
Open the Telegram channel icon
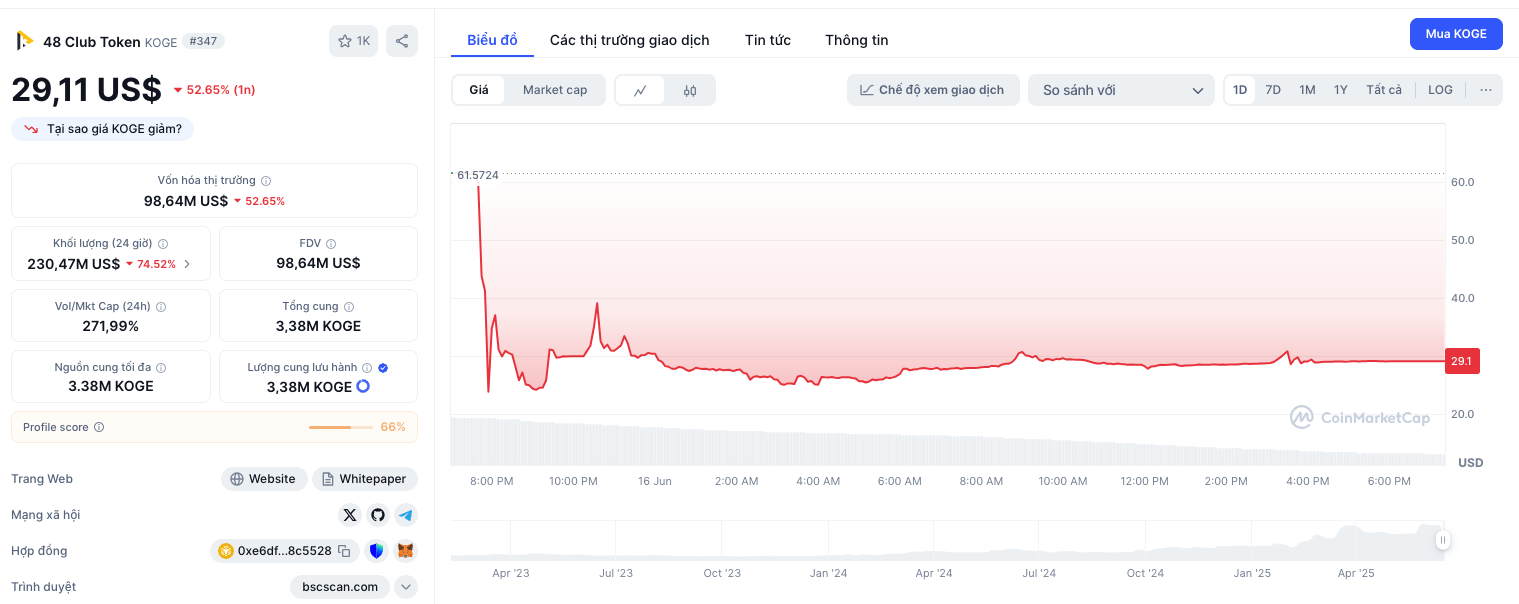coord(405,515)
